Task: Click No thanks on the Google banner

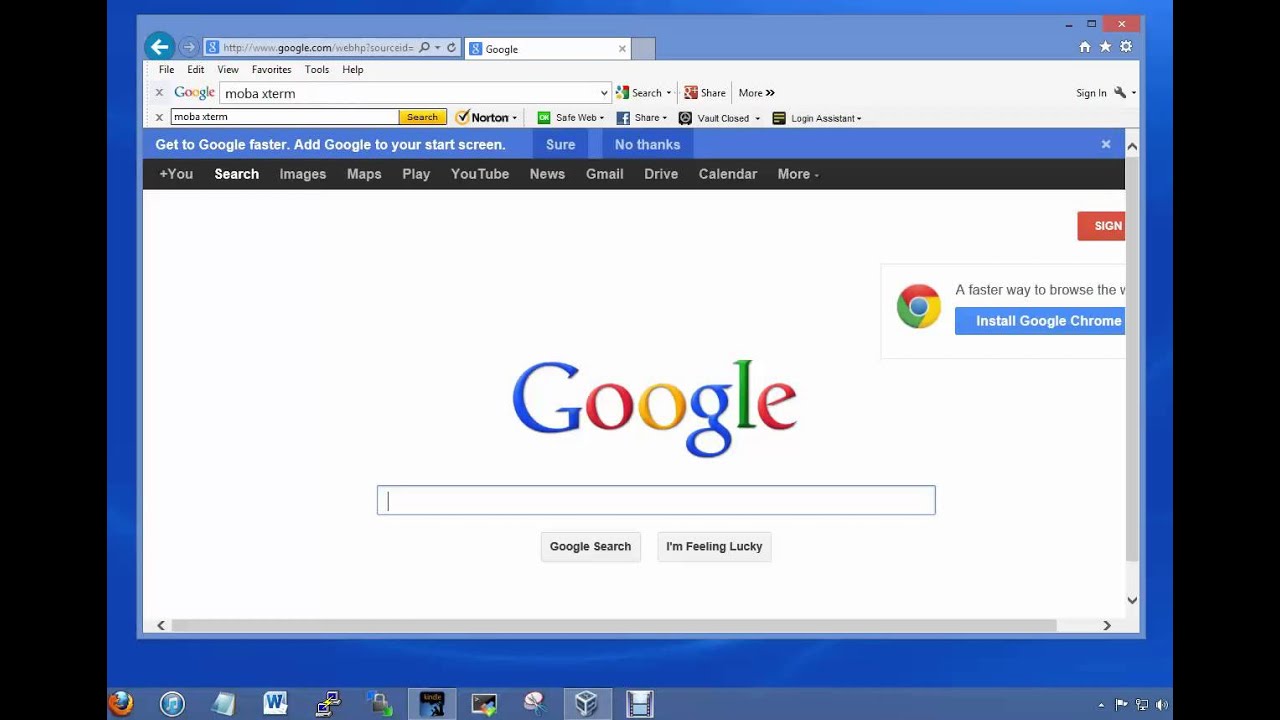Action: click(647, 144)
